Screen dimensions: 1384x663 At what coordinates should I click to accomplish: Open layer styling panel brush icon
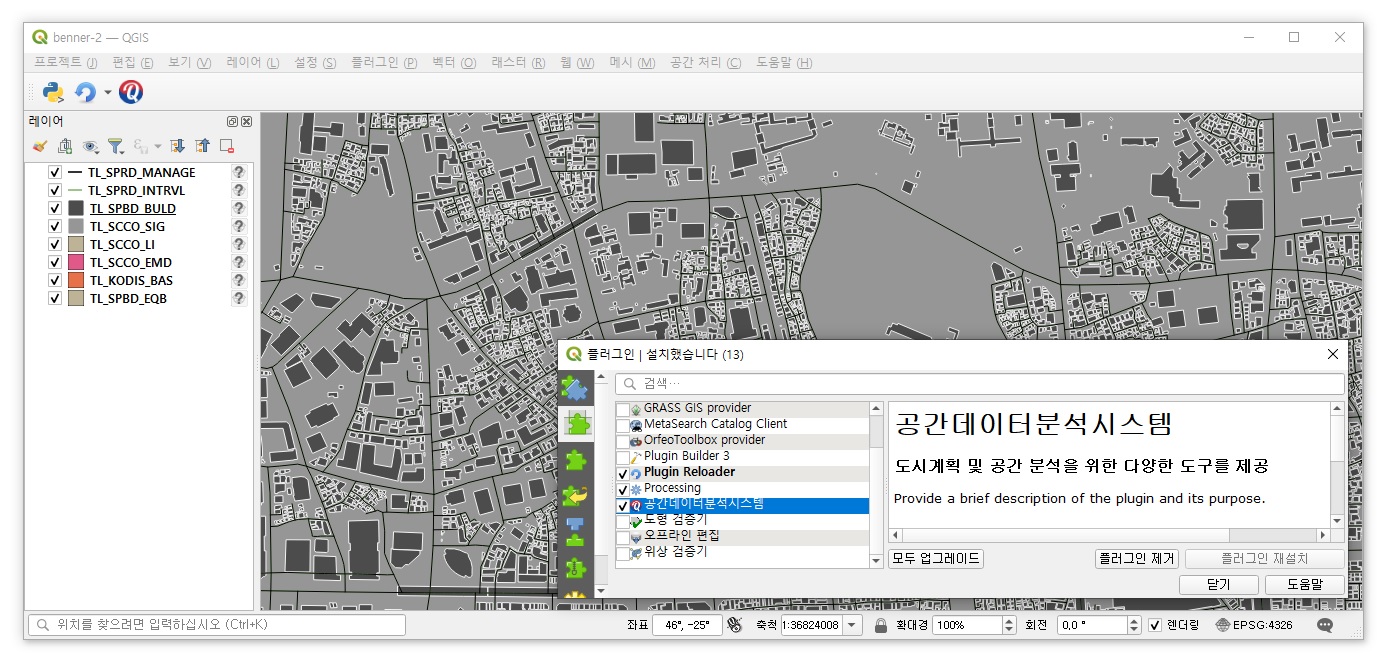(x=40, y=146)
